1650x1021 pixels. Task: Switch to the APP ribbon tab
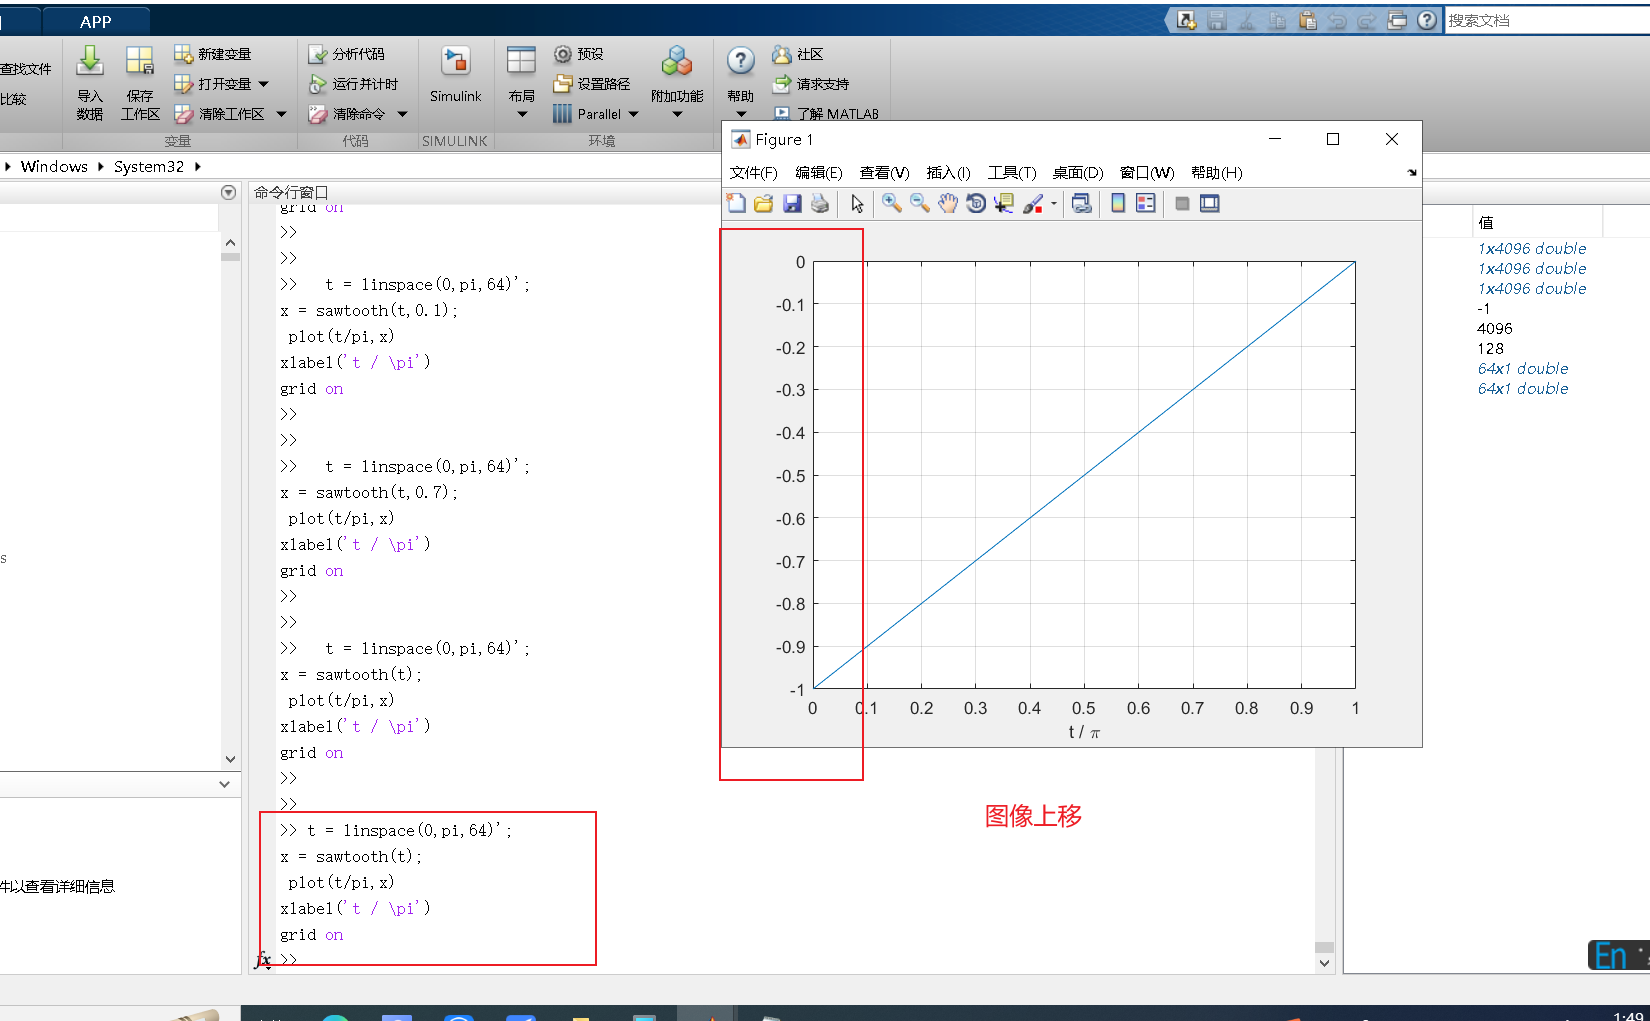(96, 21)
